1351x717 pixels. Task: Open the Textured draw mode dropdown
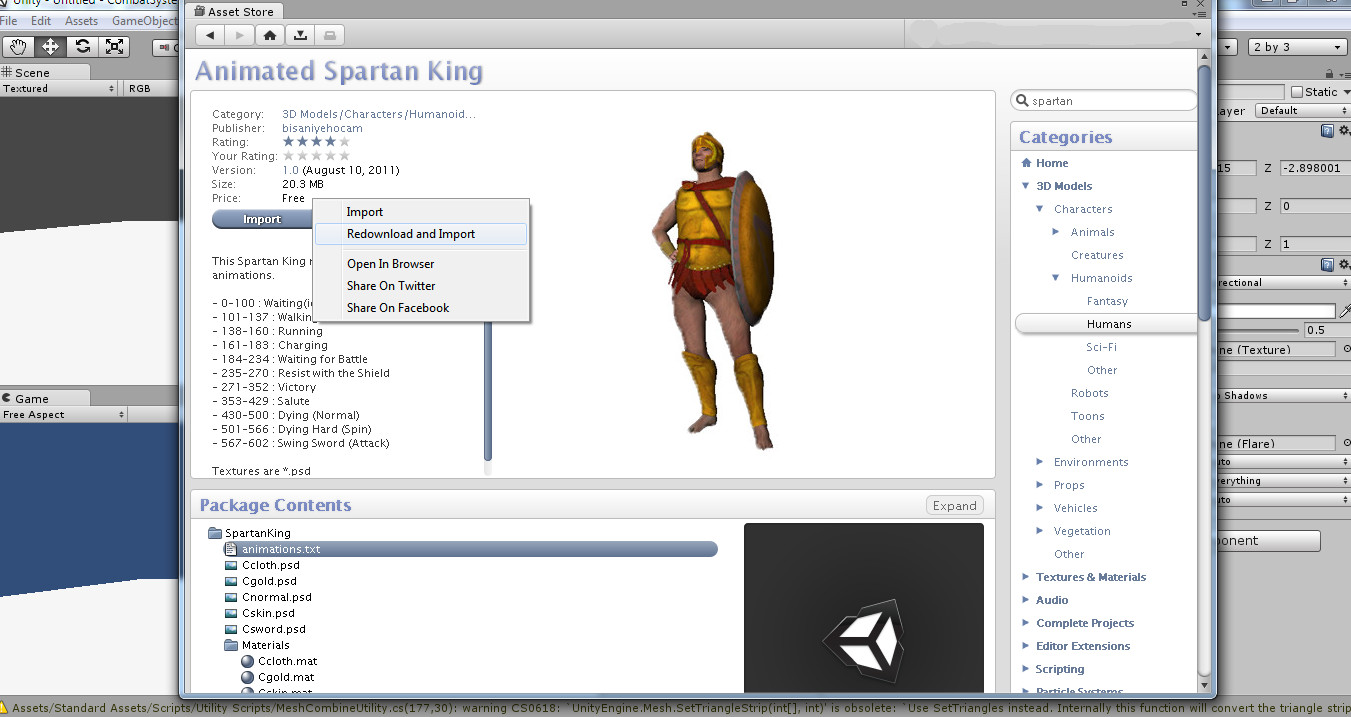58,89
